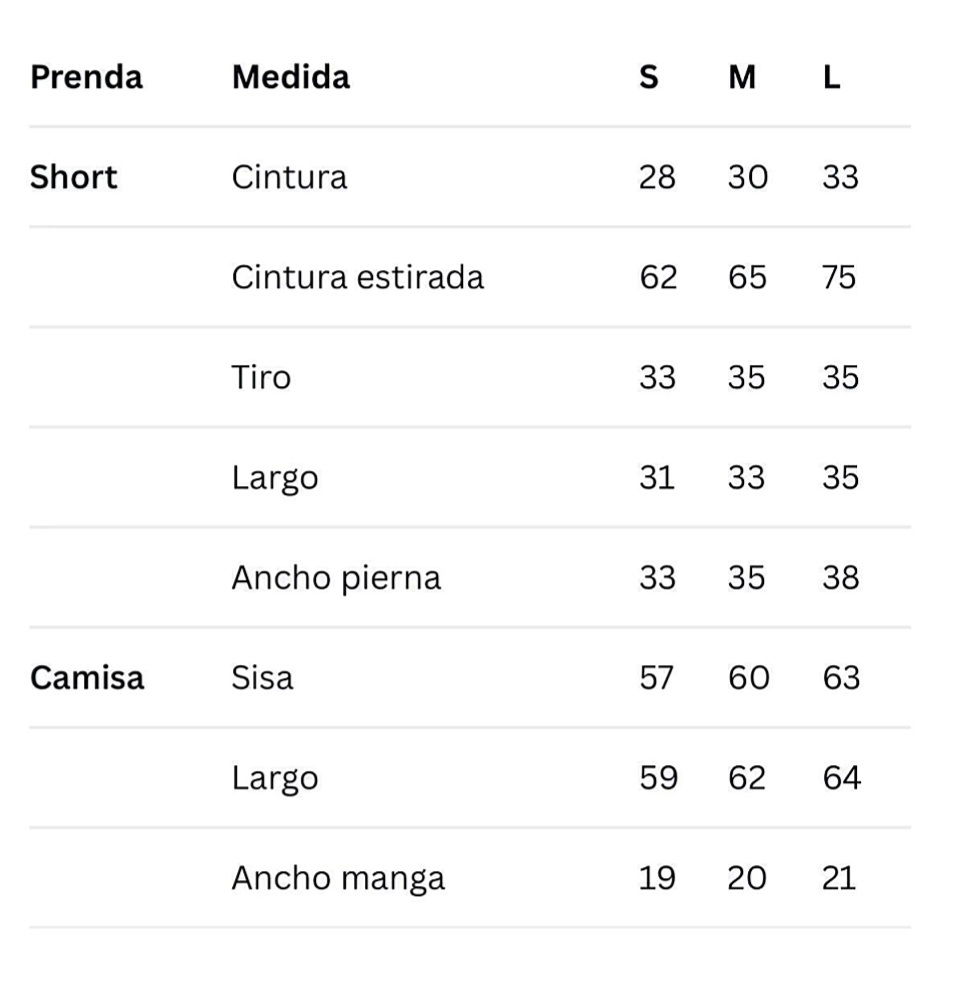970x994 pixels.
Task: Select the Ancho manga measurement label
Action: click(338, 878)
